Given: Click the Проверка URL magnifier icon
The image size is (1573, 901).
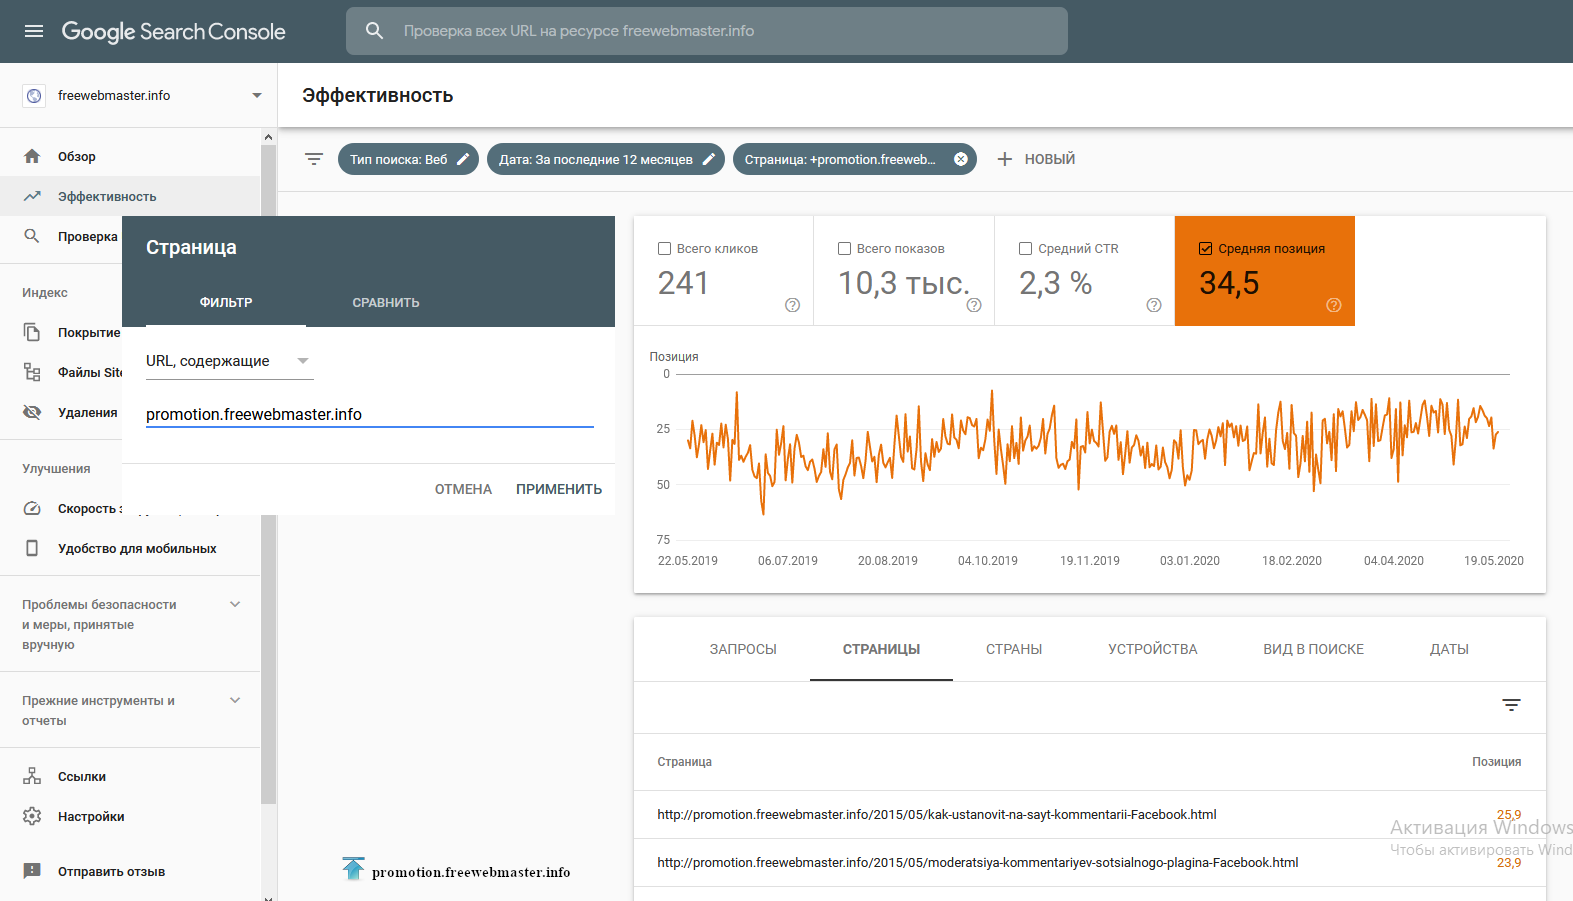Looking at the screenshot, I should pyautogui.click(x=32, y=236).
